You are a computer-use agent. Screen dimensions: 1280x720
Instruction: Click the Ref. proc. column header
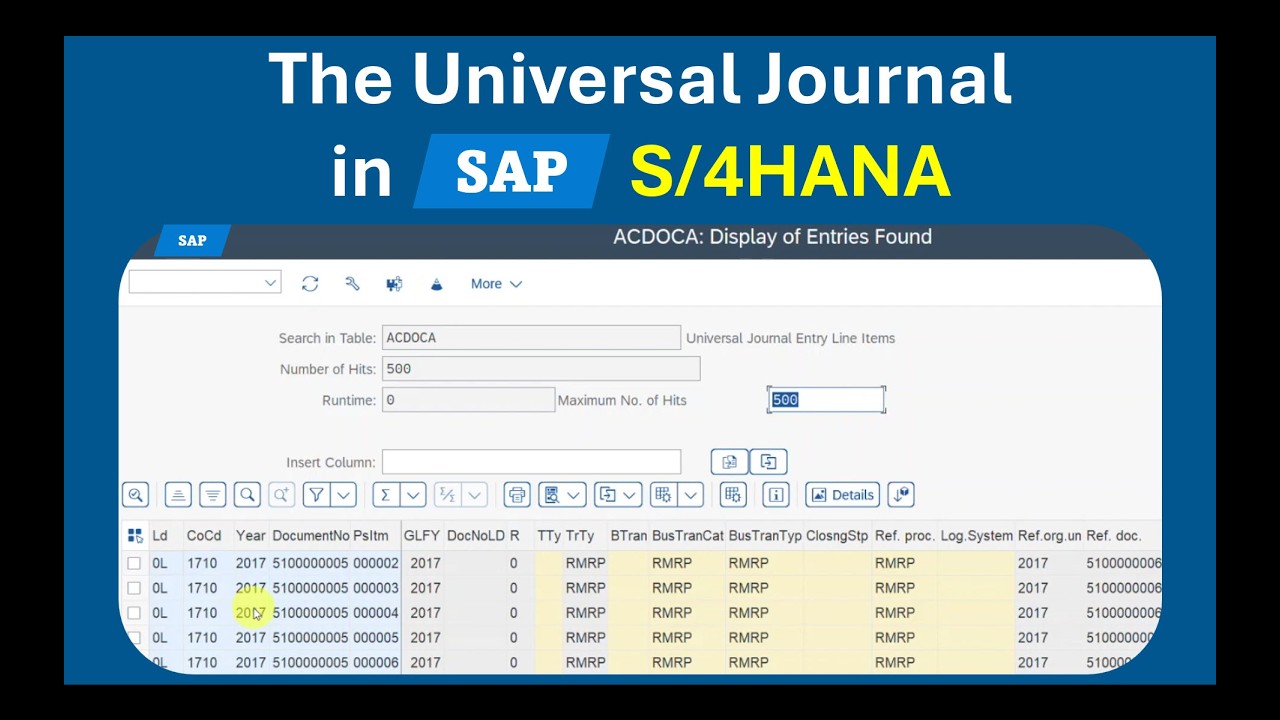tap(904, 536)
